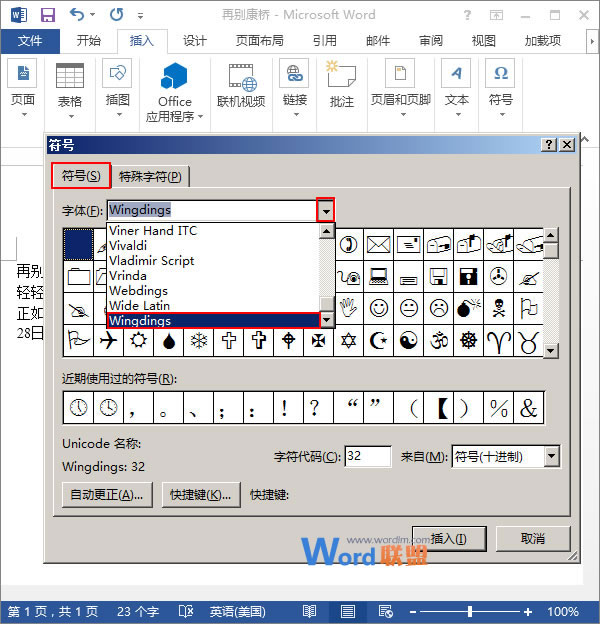Image resolution: width=600 pixels, height=624 pixels.
Task: Select the bomb symbol
Action: (x=469, y=308)
